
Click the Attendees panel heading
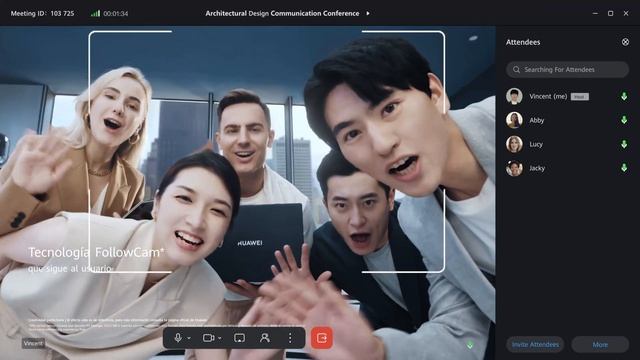523,42
